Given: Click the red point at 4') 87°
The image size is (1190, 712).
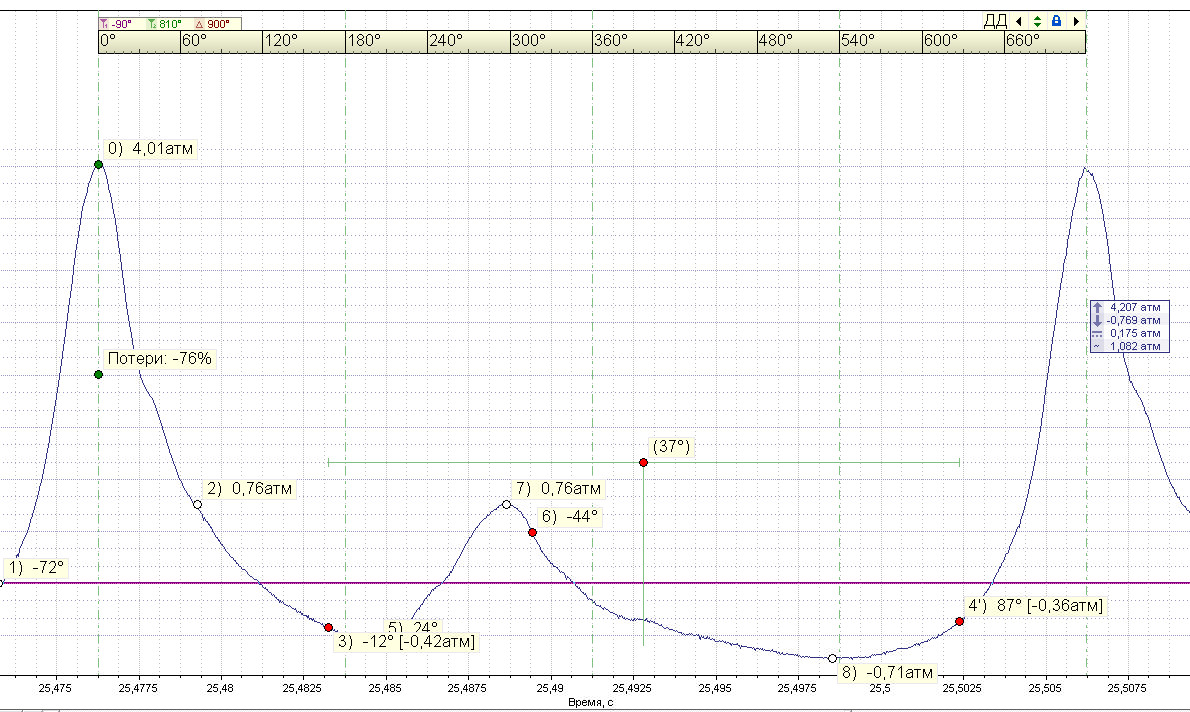Looking at the screenshot, I should coord(959,622).
